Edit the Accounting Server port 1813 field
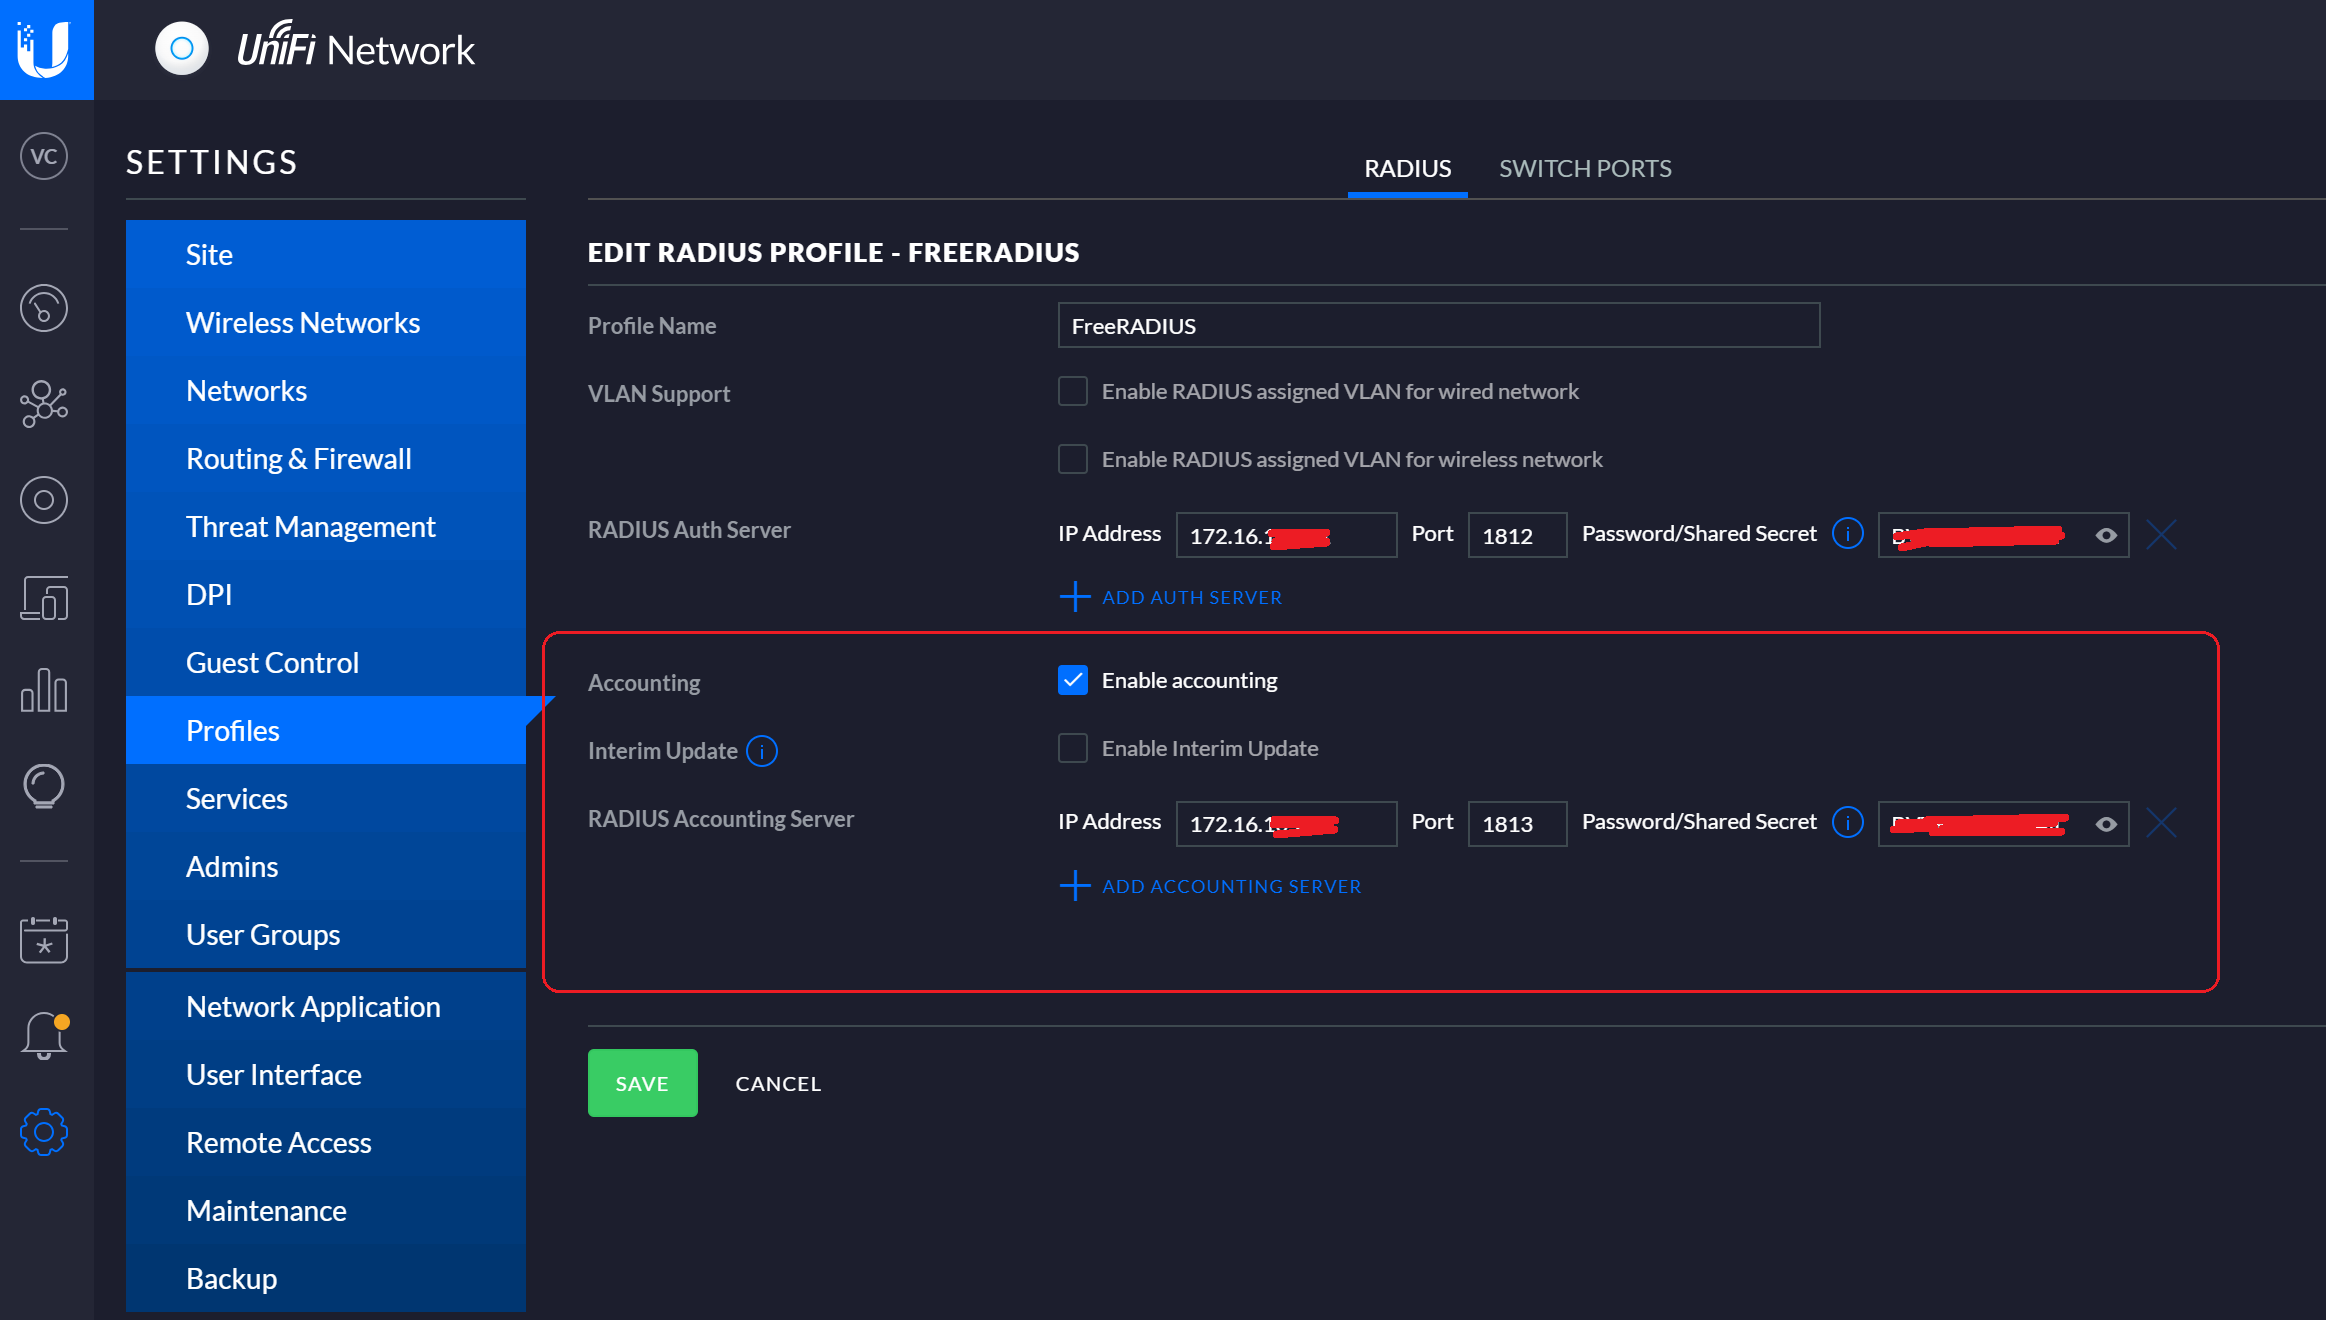The height and width of the screenshot is (1320, 2326). tap(1517, 824)
